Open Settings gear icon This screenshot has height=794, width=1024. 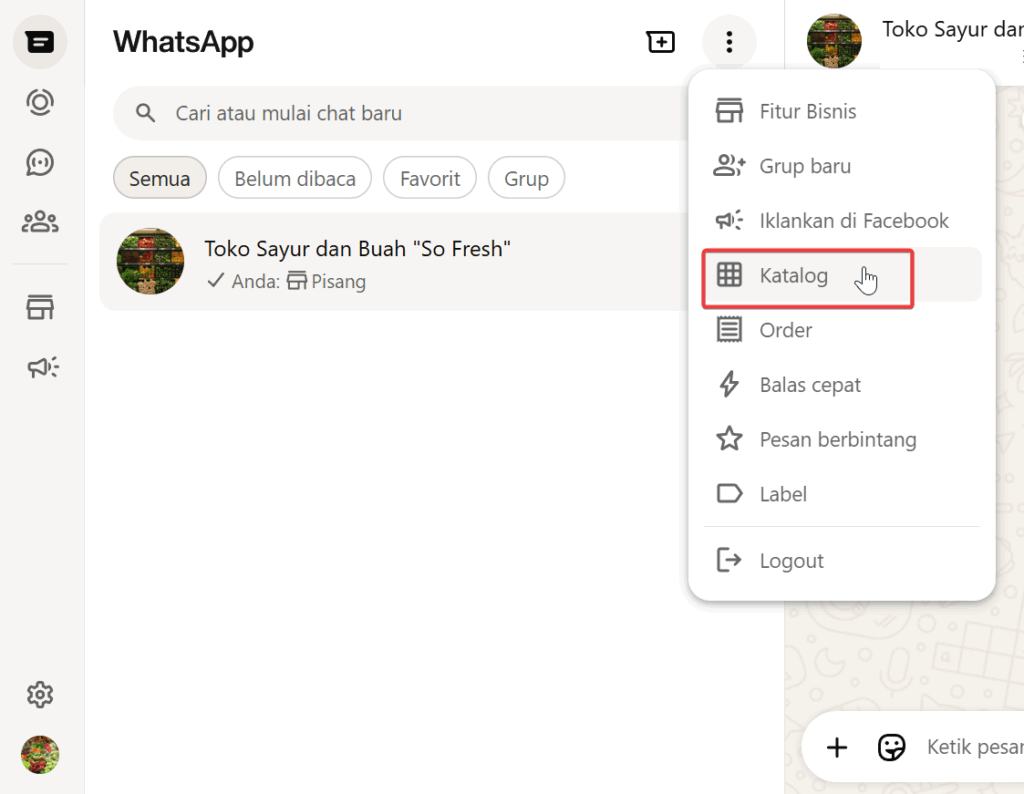pyautogui.click(x=40, y=694)
